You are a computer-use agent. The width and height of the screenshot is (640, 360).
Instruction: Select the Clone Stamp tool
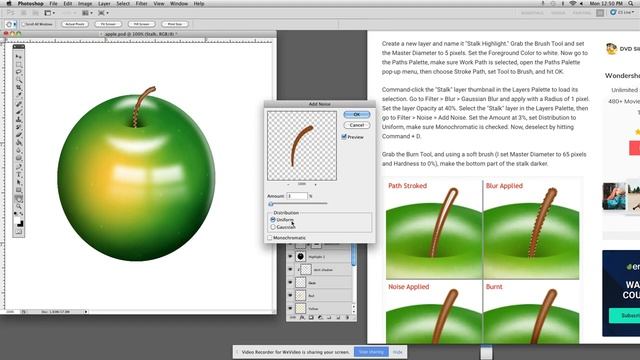click(x=18, y=119)
